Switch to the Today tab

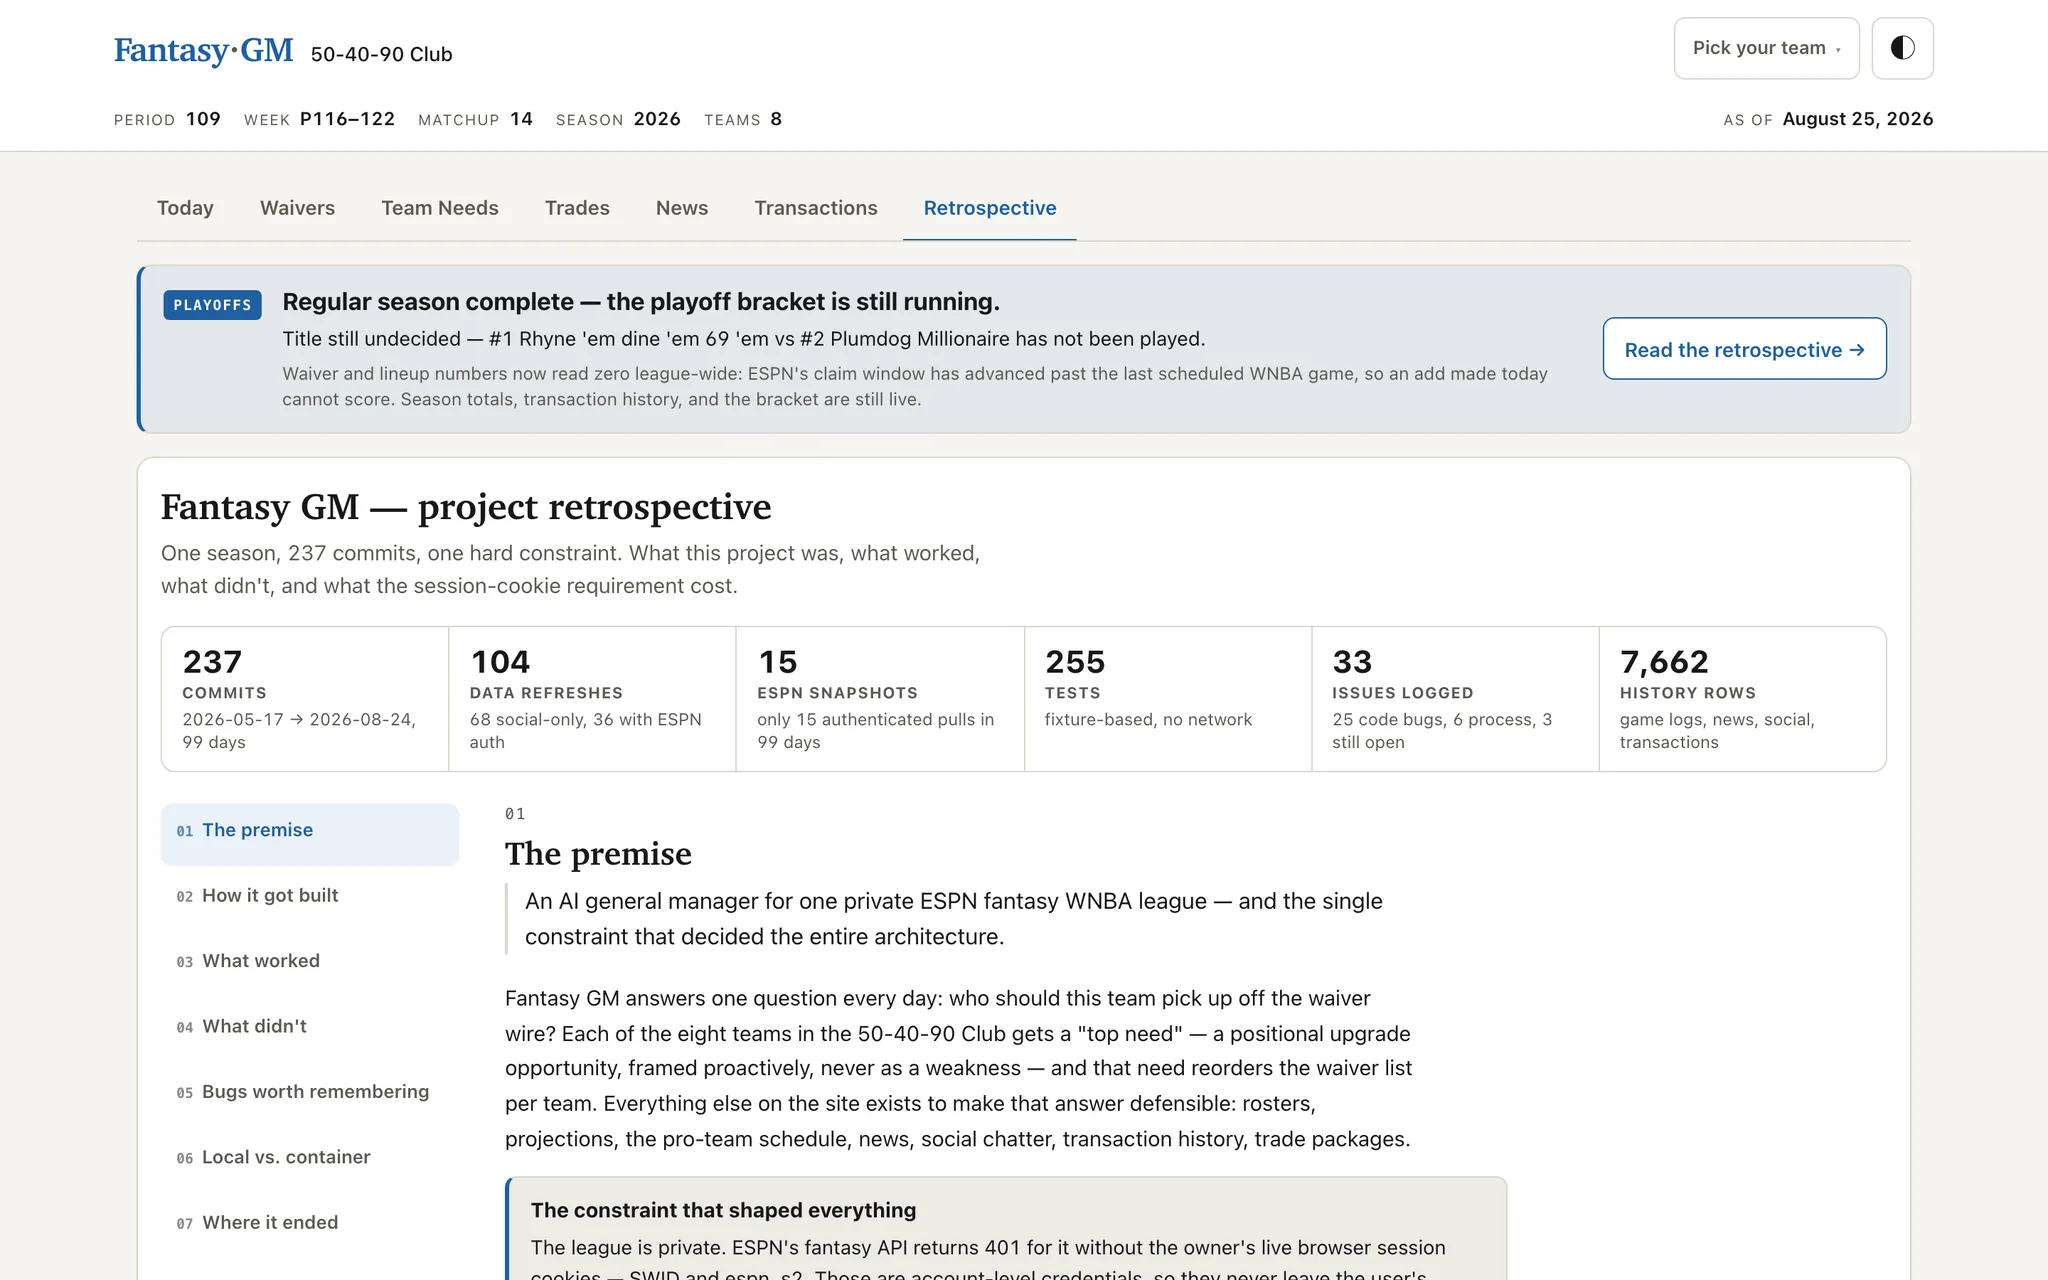(185, 208)
